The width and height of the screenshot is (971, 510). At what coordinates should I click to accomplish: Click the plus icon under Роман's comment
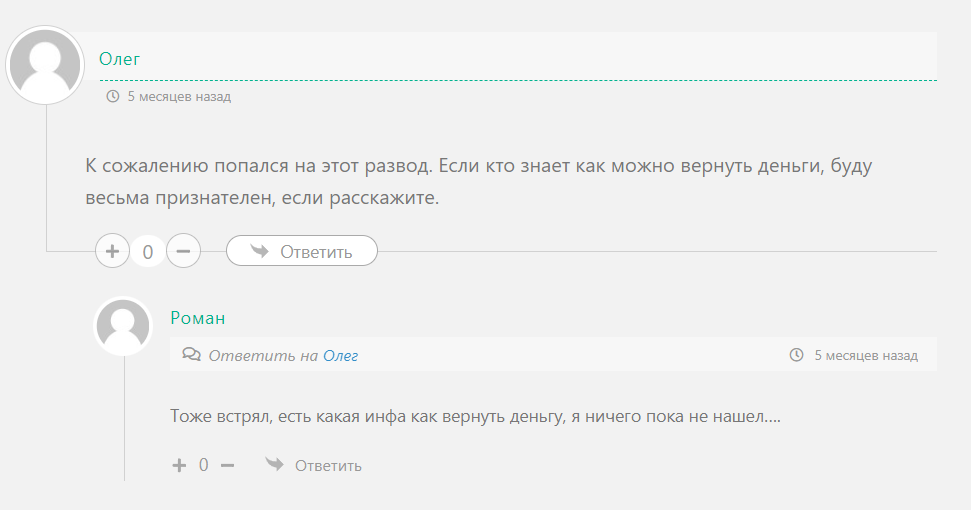click(x=179, y=465)
